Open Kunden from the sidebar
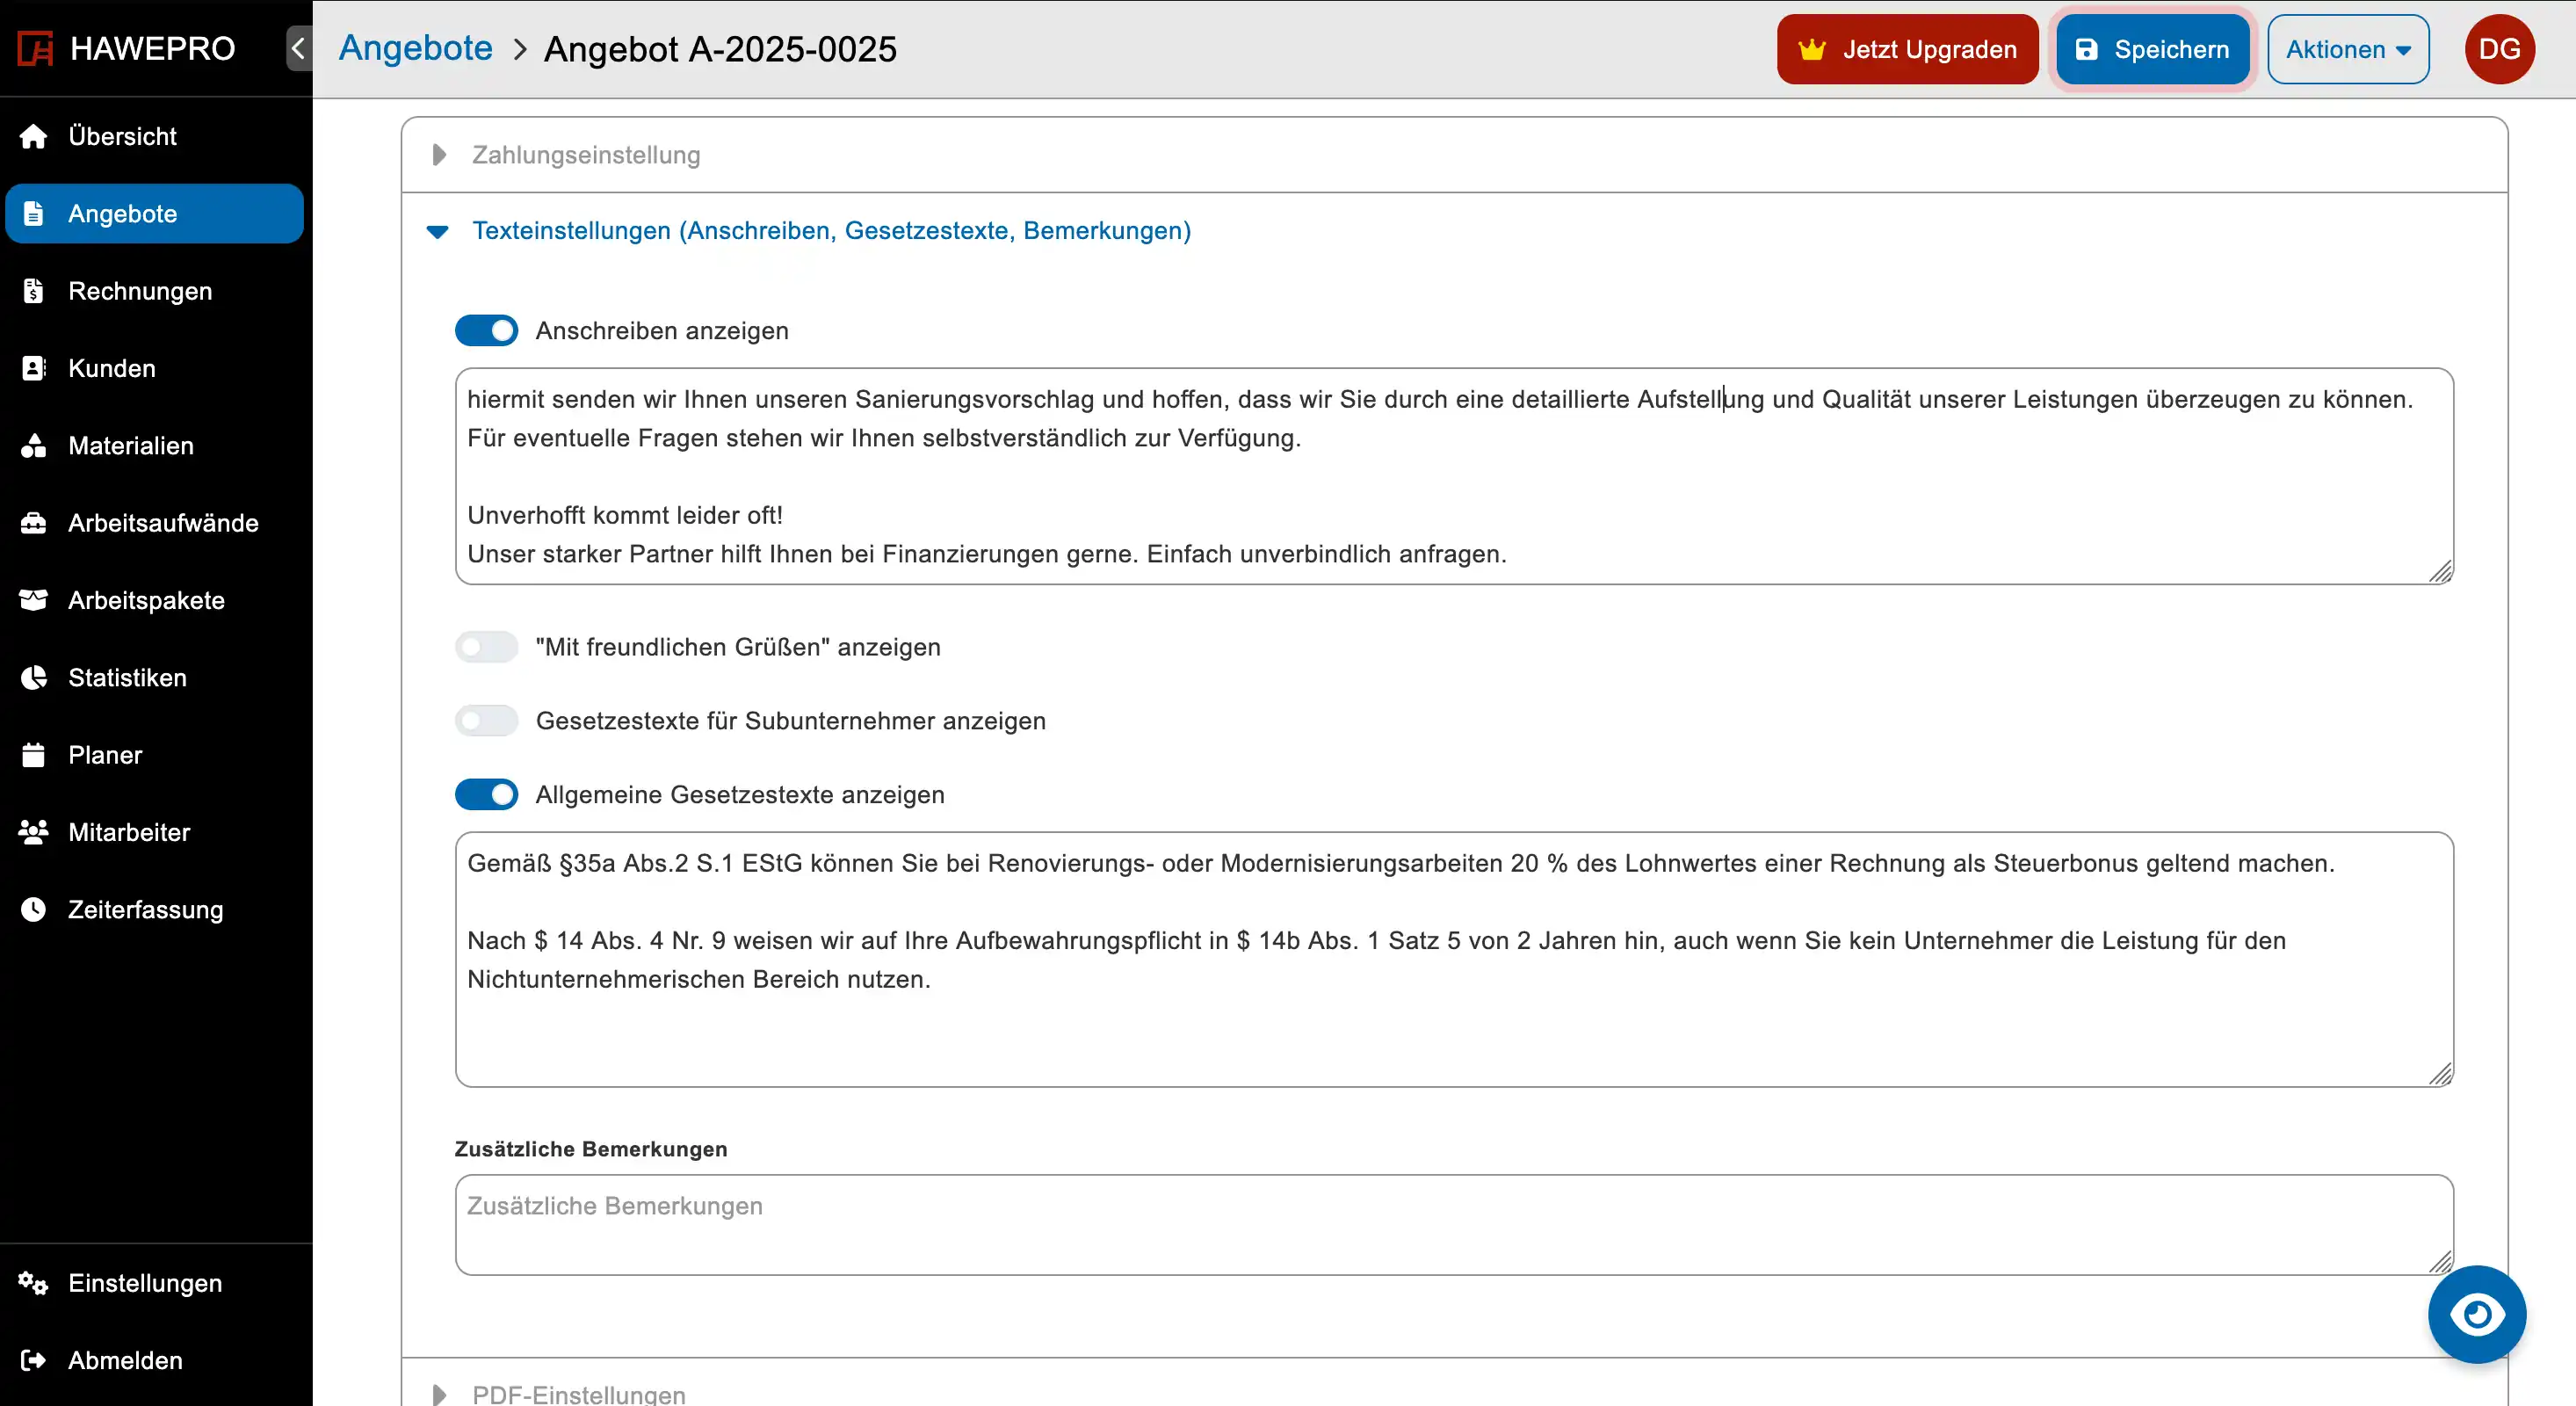Image resolution: width=2576 pixels, height=1406 pixels. (154, 368)
